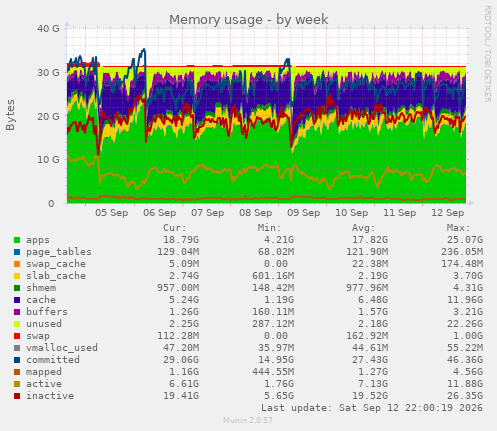Click the dark green shmem legend swatch
497x431 pixels.
[x=17, y=288]
